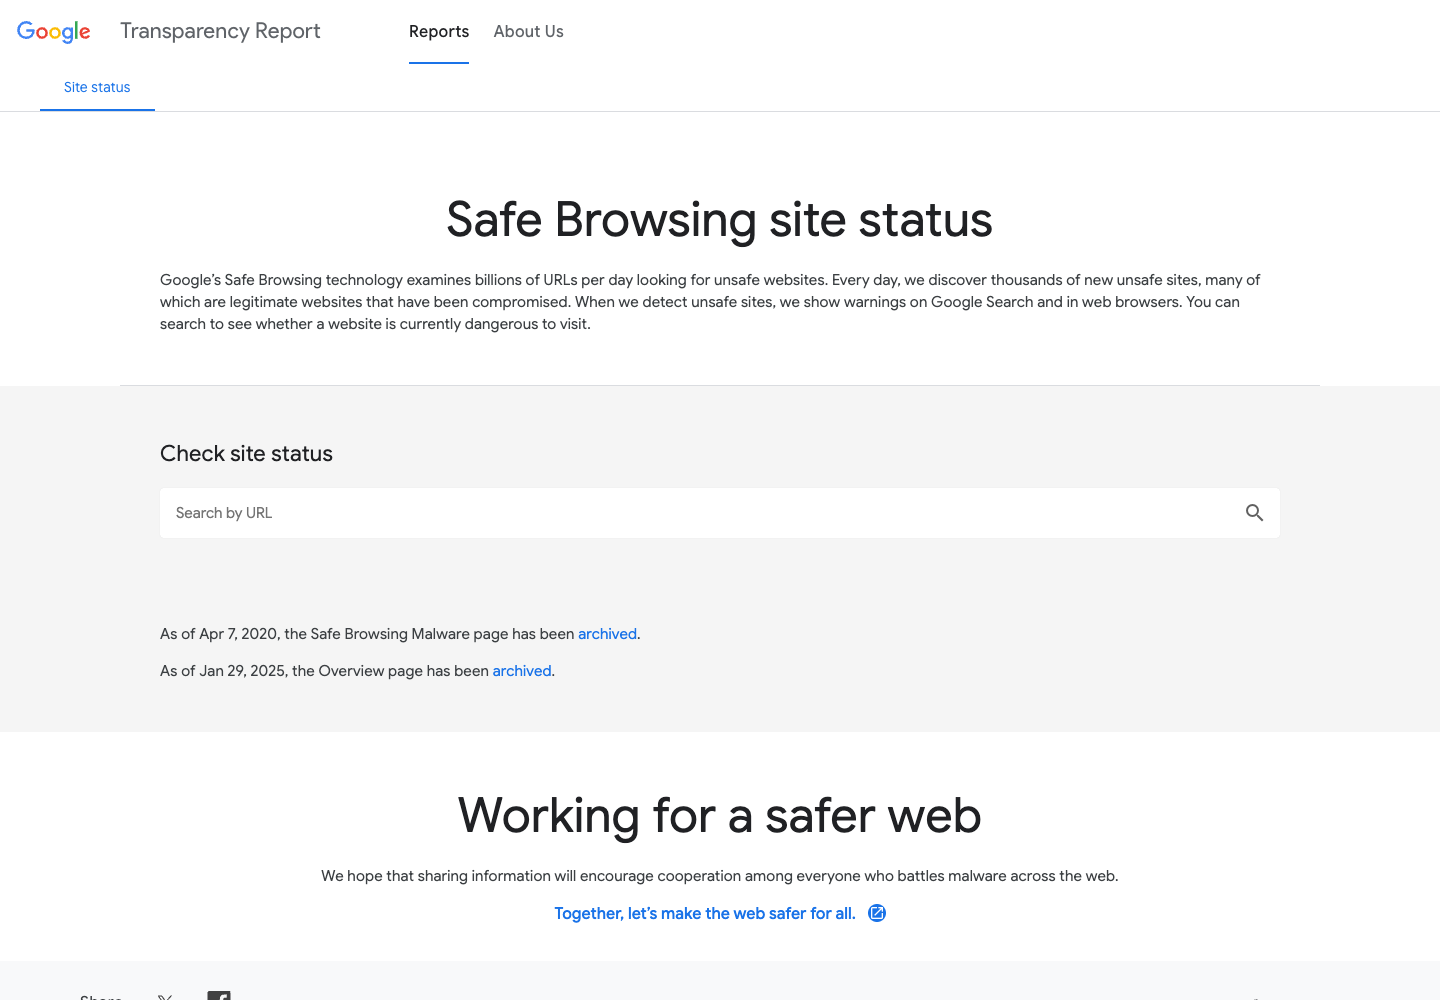
Task: Click the "Working for a safer web" heading
Action: 720,816
